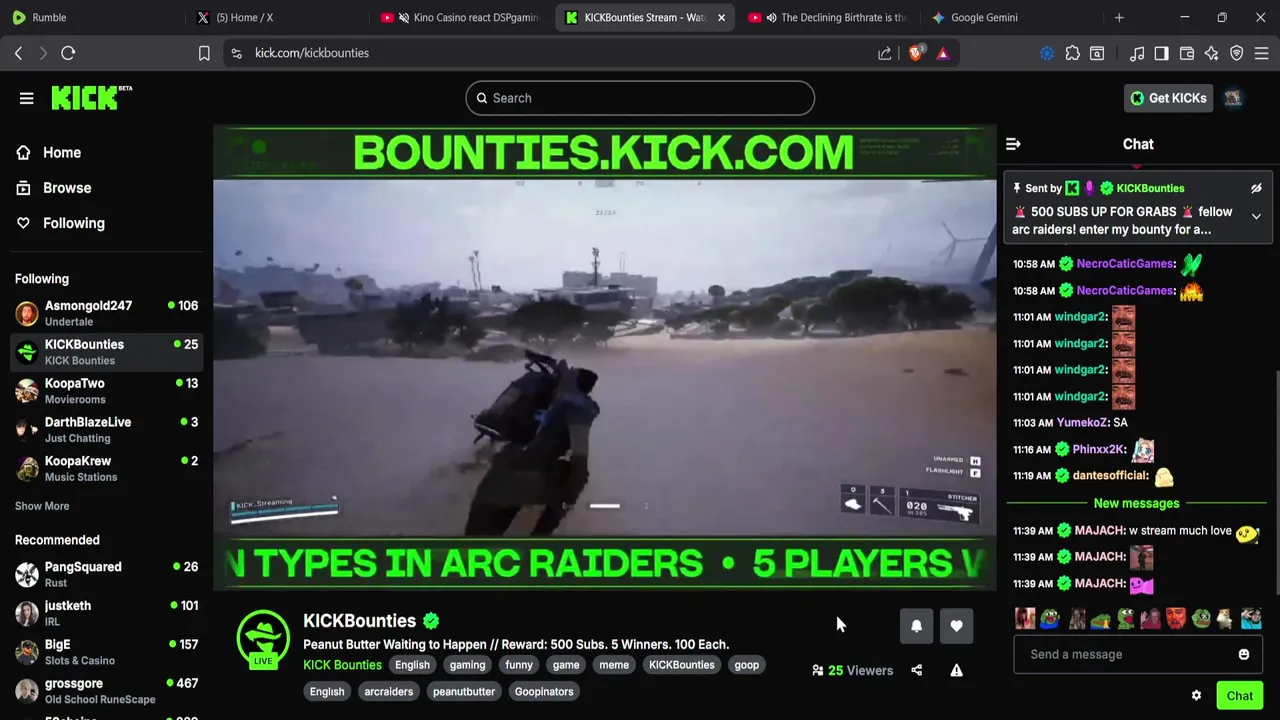
Task: Jump to New messages divider
Action: click(1137, 503)
